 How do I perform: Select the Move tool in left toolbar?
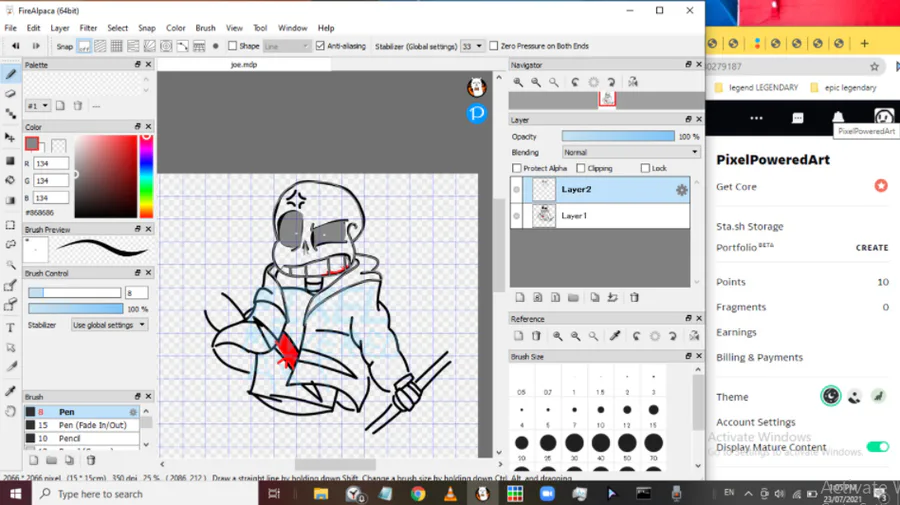tap(10, 138)
